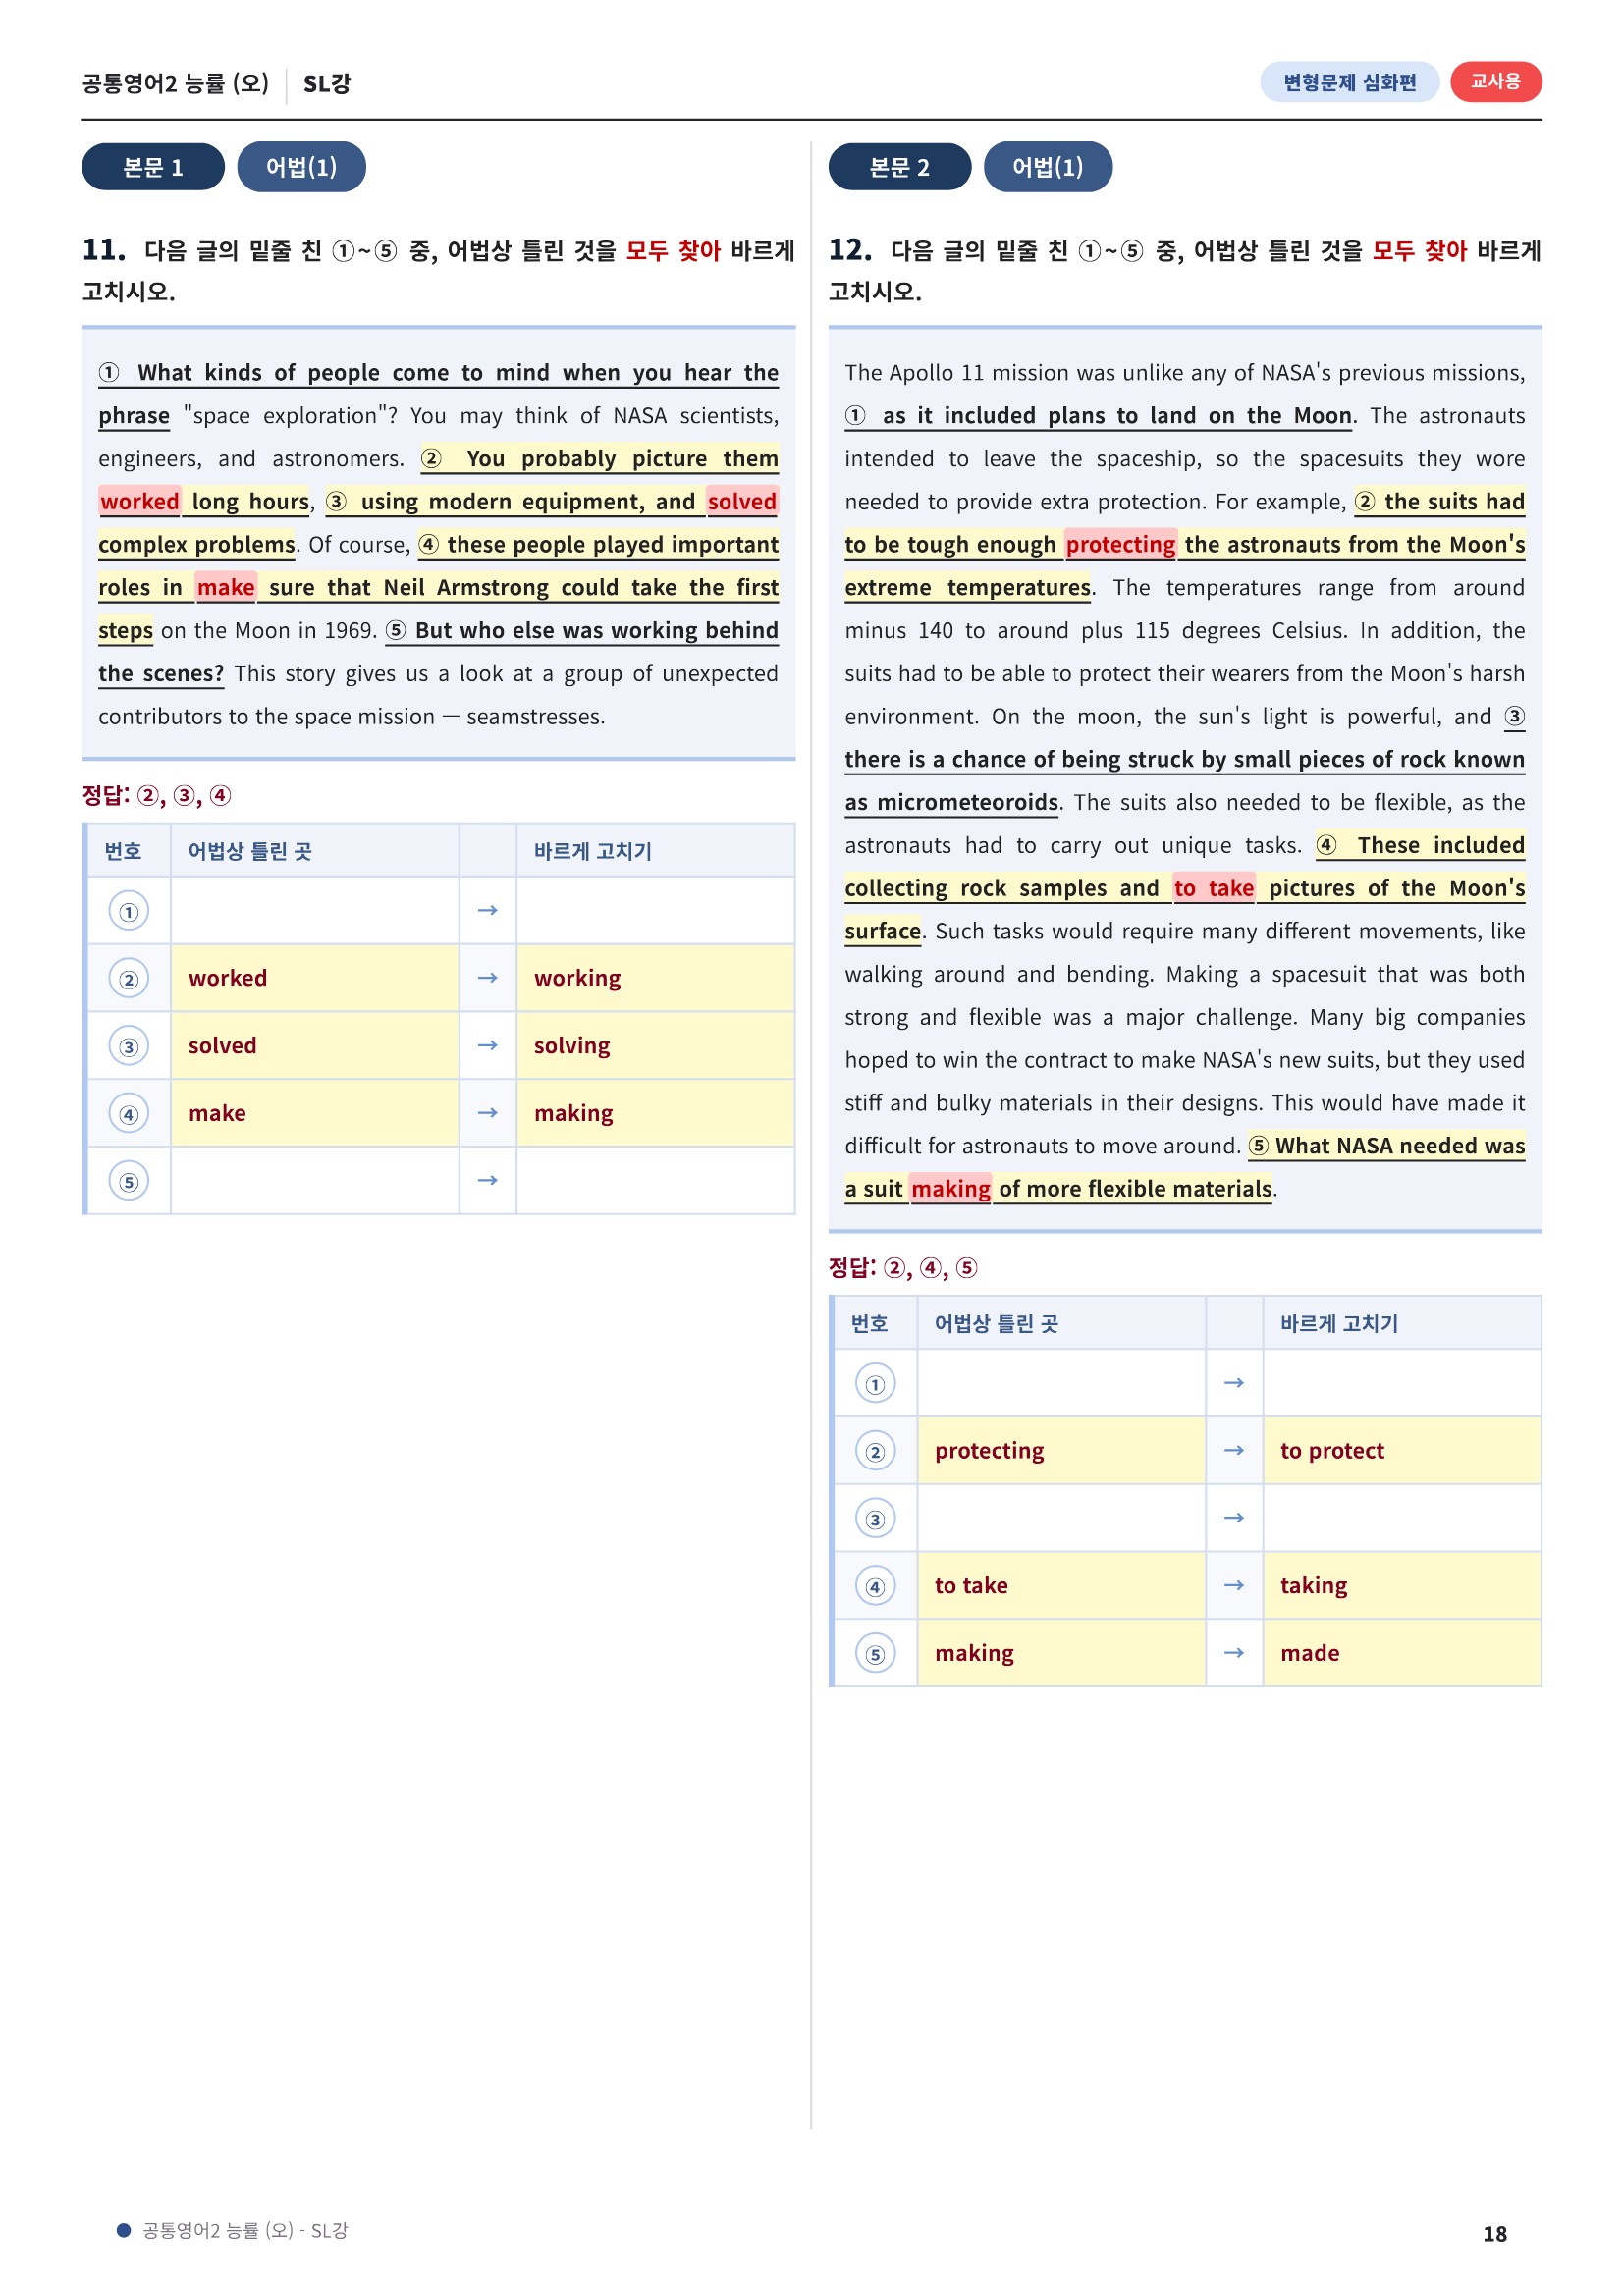Image resolution: width=1623 pixels, height=2296 pixels.
Task: Click the header title 공통영어2 능률 (오)
Action: click(175, 84)
